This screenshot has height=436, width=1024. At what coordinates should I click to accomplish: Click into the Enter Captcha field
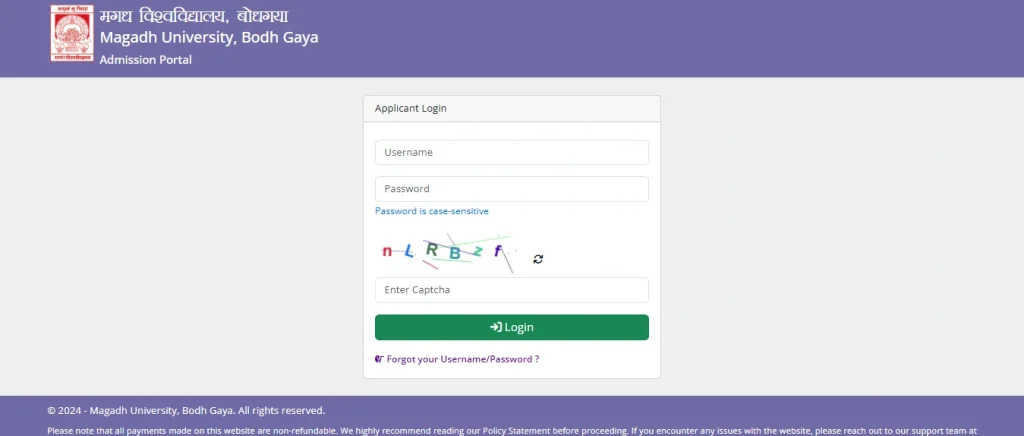point(511,290)
